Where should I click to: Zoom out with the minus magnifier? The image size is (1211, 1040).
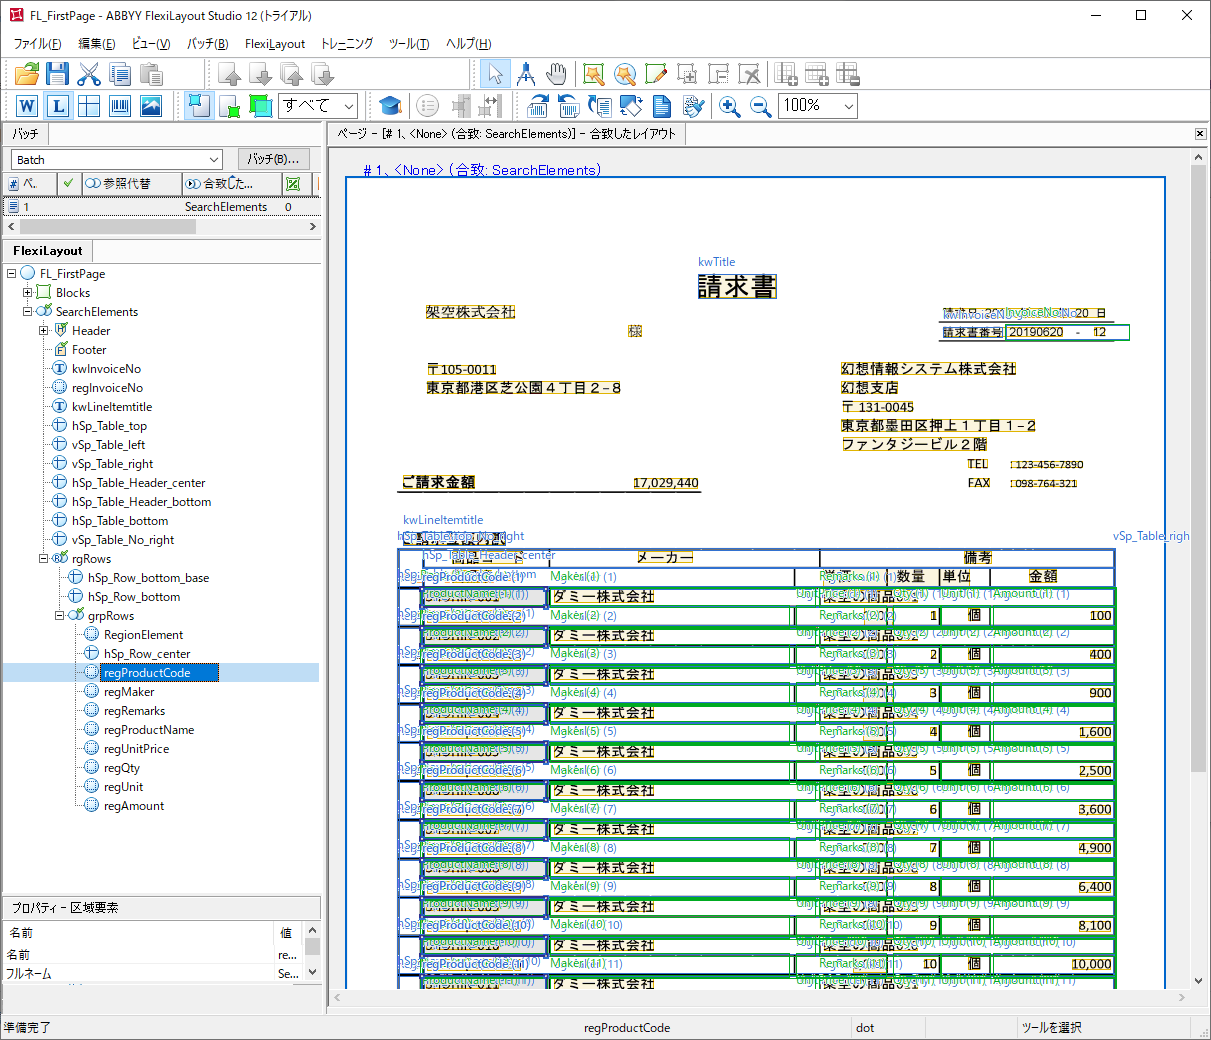pos(761,106)
